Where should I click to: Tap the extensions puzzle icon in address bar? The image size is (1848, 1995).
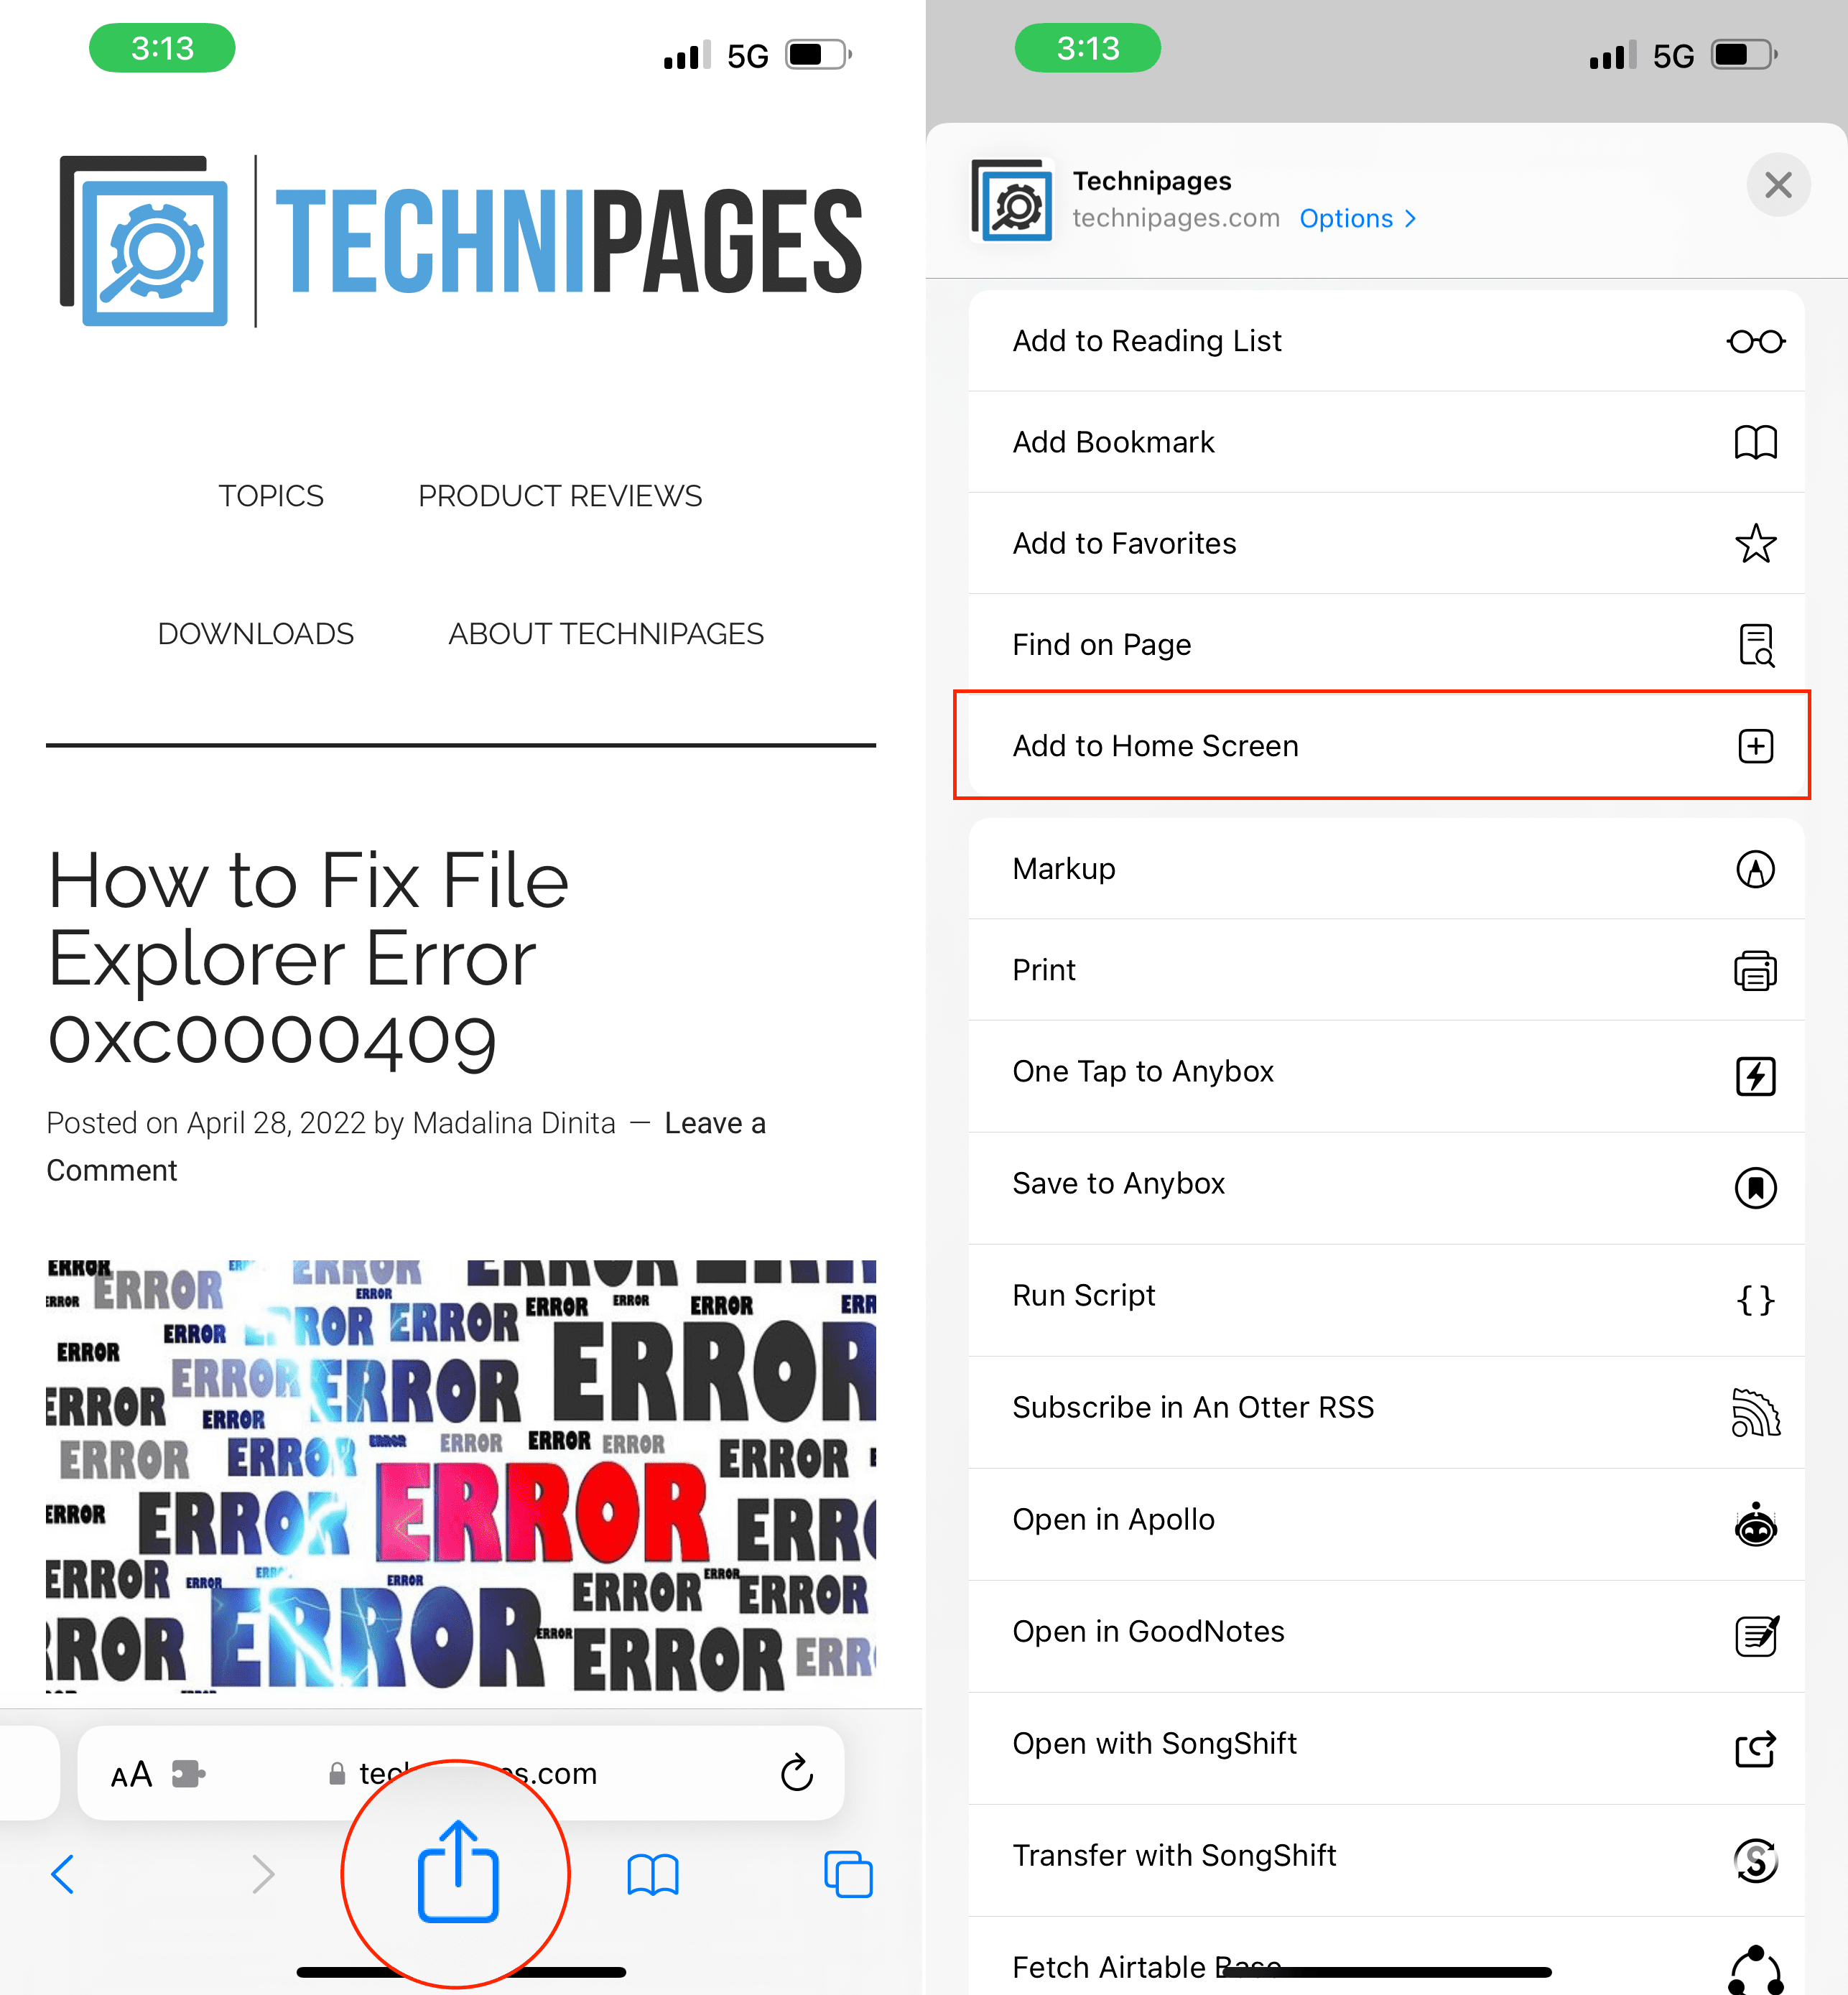coord(188,1774)
